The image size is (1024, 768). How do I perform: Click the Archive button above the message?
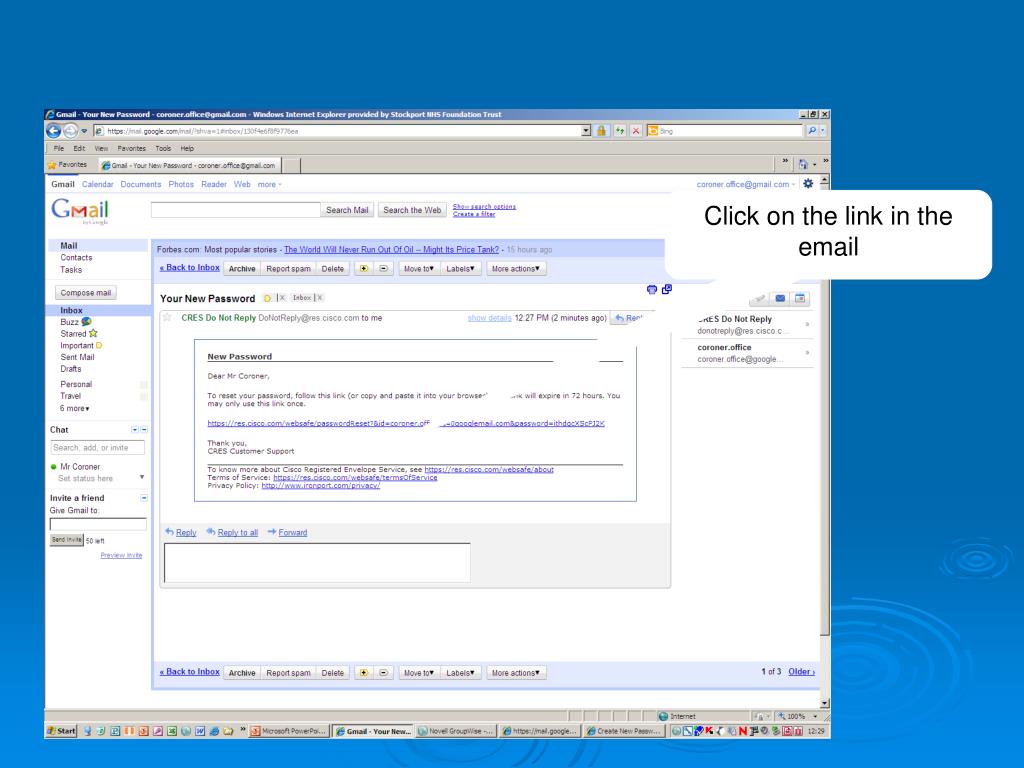click(x=242, y=268)
